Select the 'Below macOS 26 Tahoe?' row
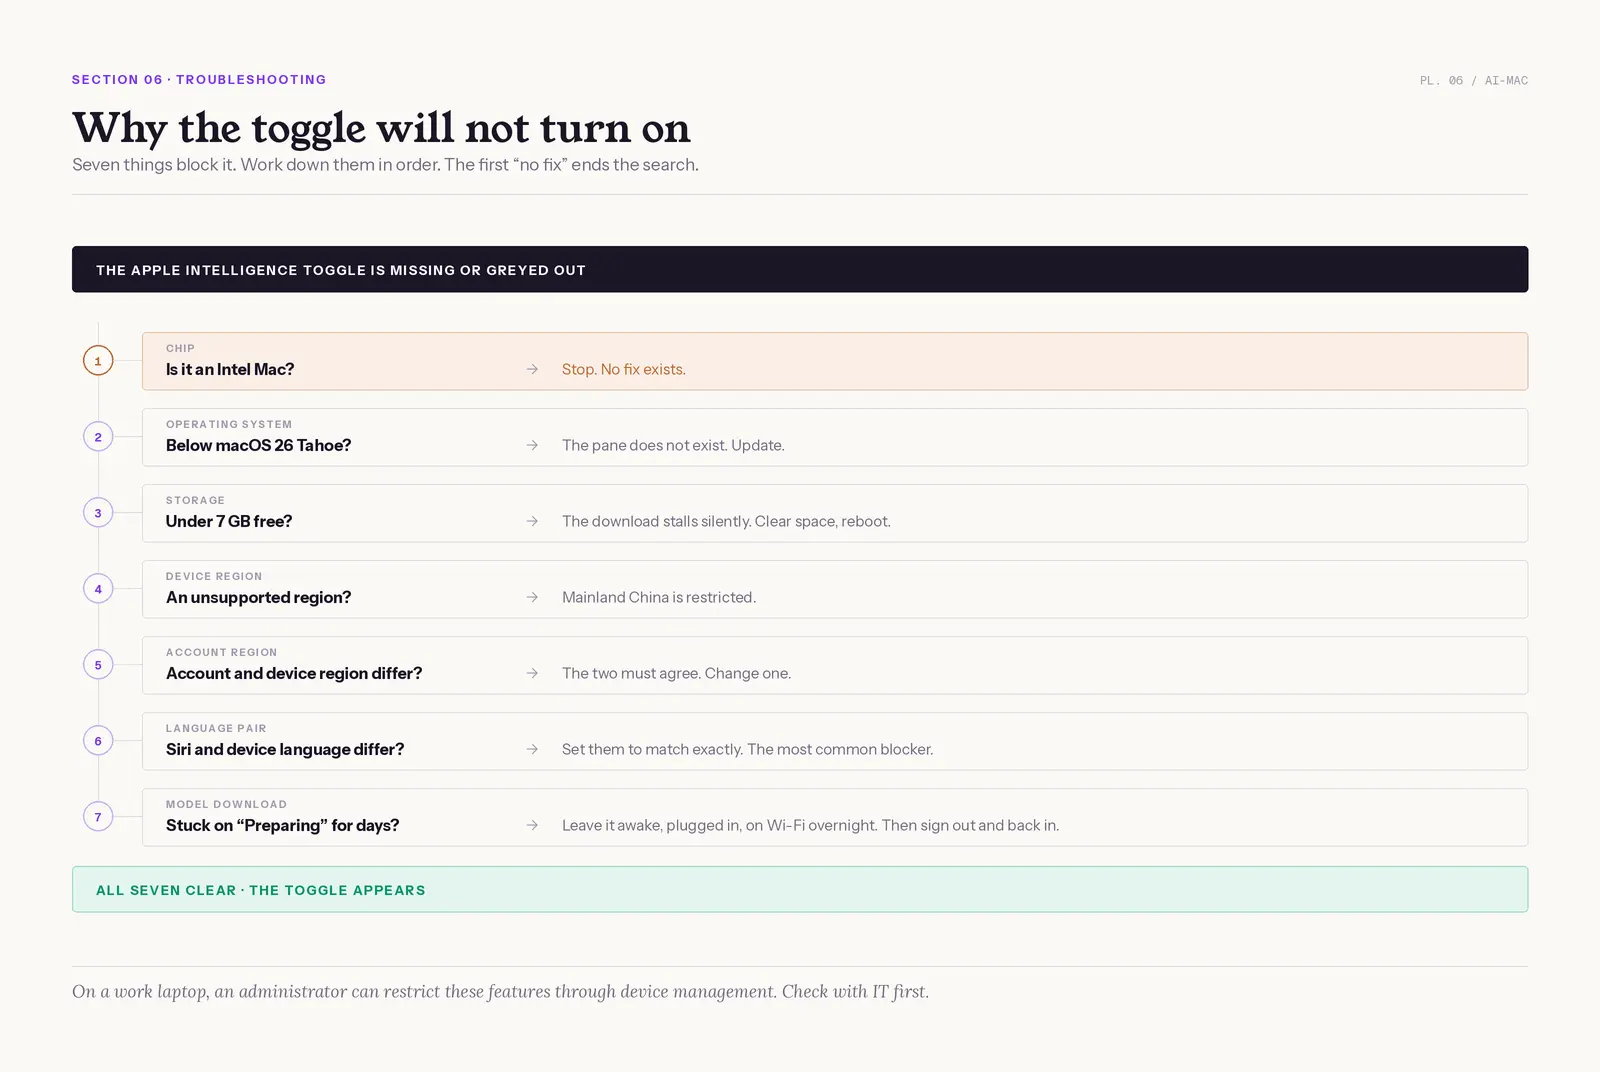Viewport: 1600px width, 1072px height. (835, 437)
